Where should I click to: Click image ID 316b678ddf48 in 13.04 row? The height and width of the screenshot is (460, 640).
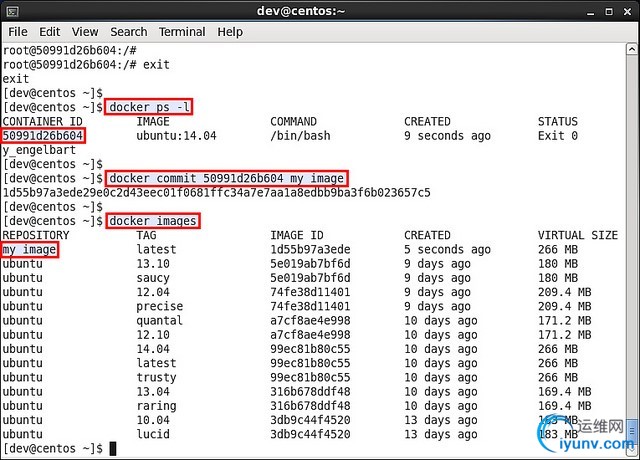pos(310,392)
